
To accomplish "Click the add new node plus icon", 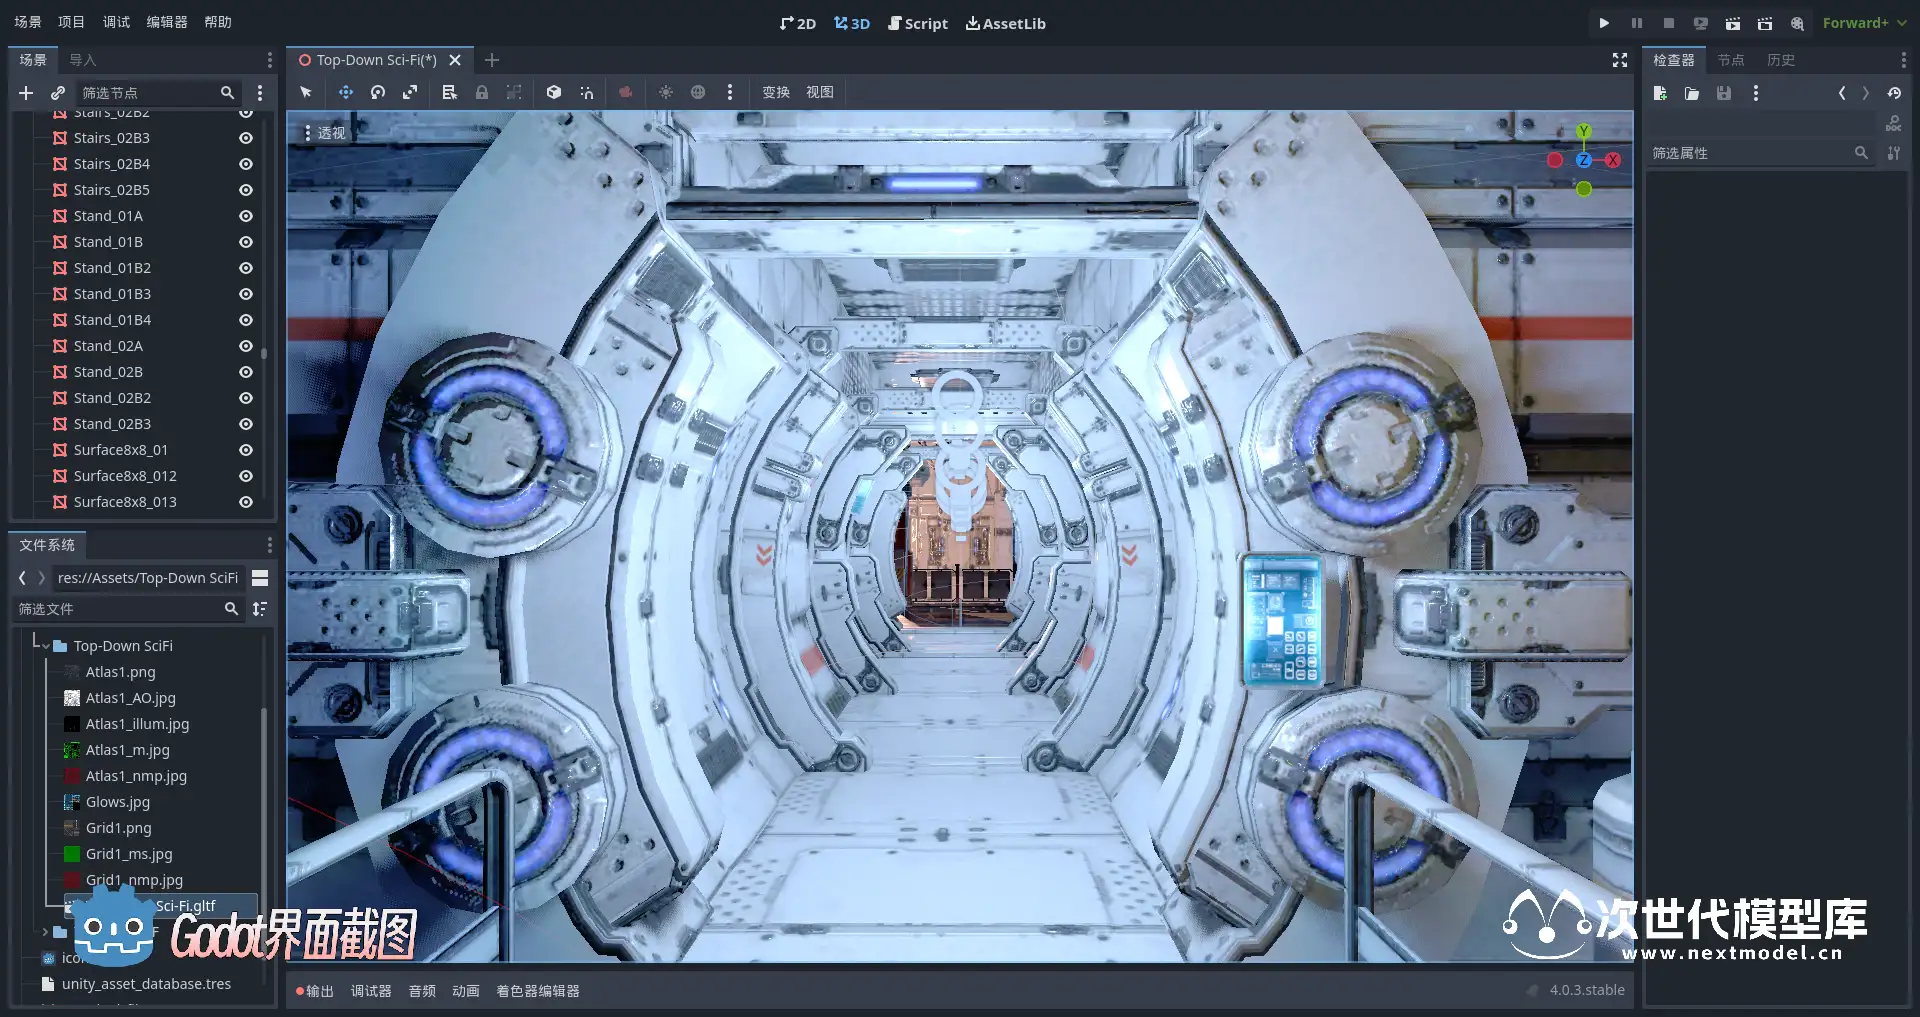I will (x=26, y=93).
